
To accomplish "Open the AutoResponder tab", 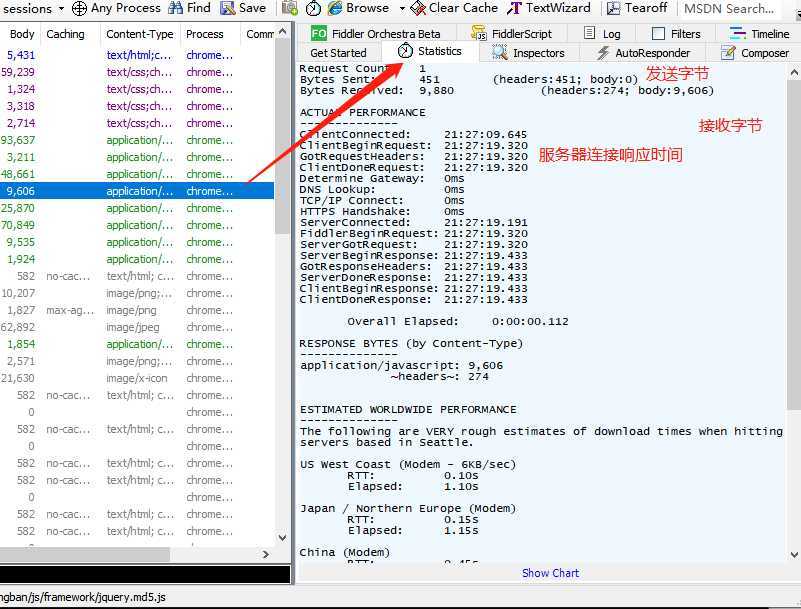I will click(643, 53).
